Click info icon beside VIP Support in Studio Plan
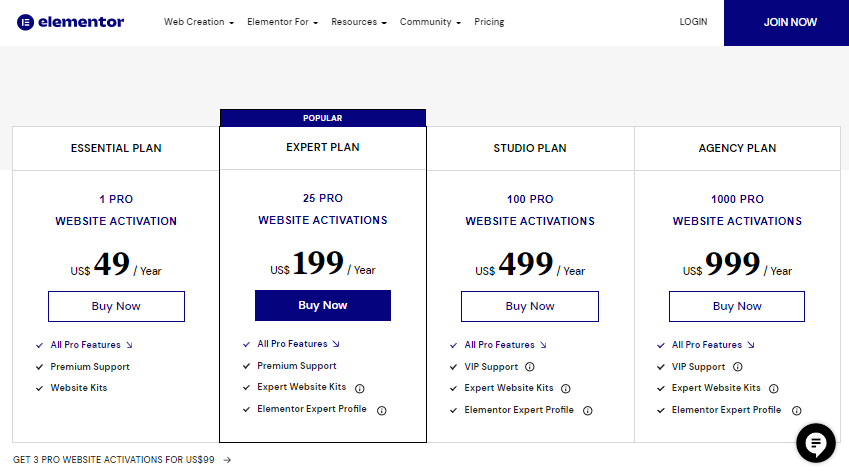Viewport: 849px width, 474px height. tap(530, 367)
